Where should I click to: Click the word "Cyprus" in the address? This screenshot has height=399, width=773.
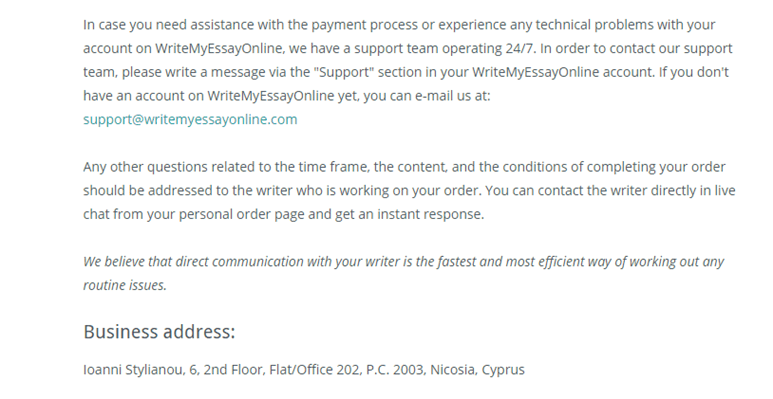503,370
